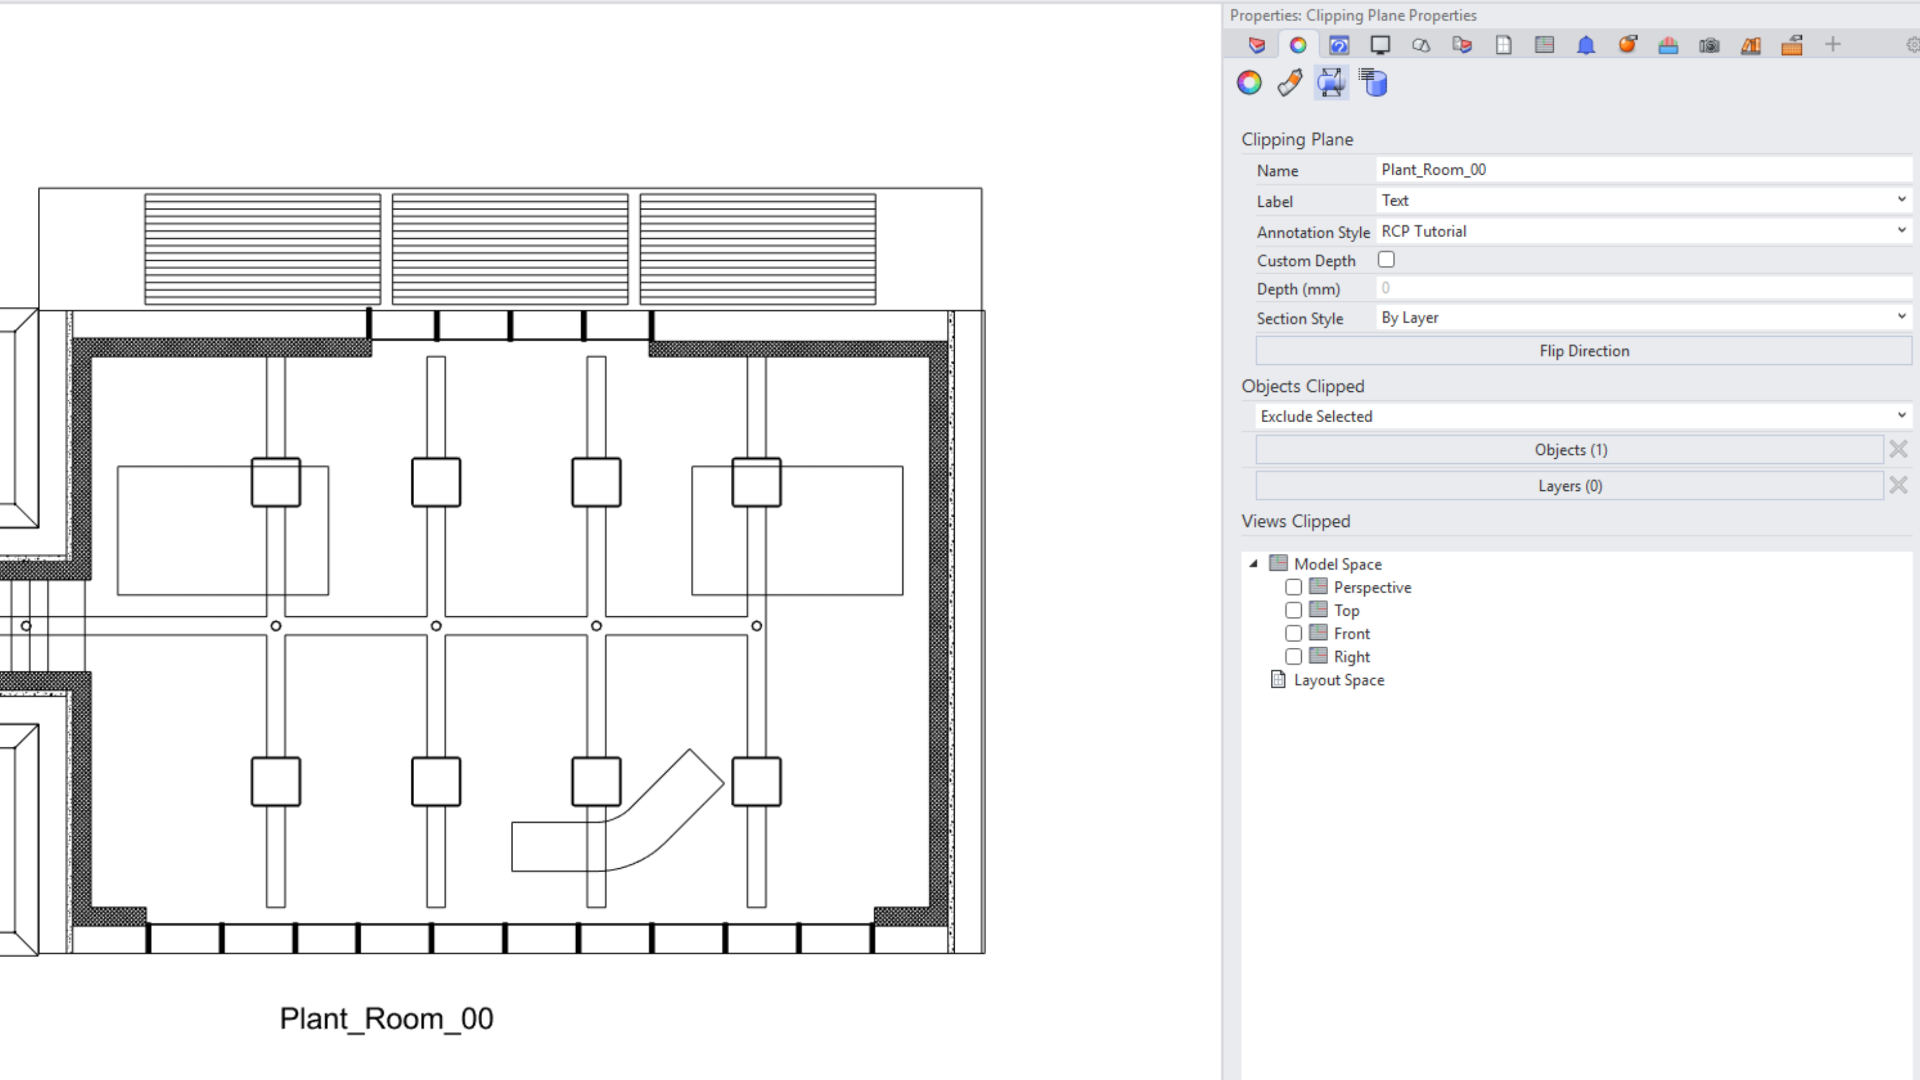This screenshot has height=1080, width=1920.
Task: Show Object properties color wheel page
Action: [x=1249, y=83]
